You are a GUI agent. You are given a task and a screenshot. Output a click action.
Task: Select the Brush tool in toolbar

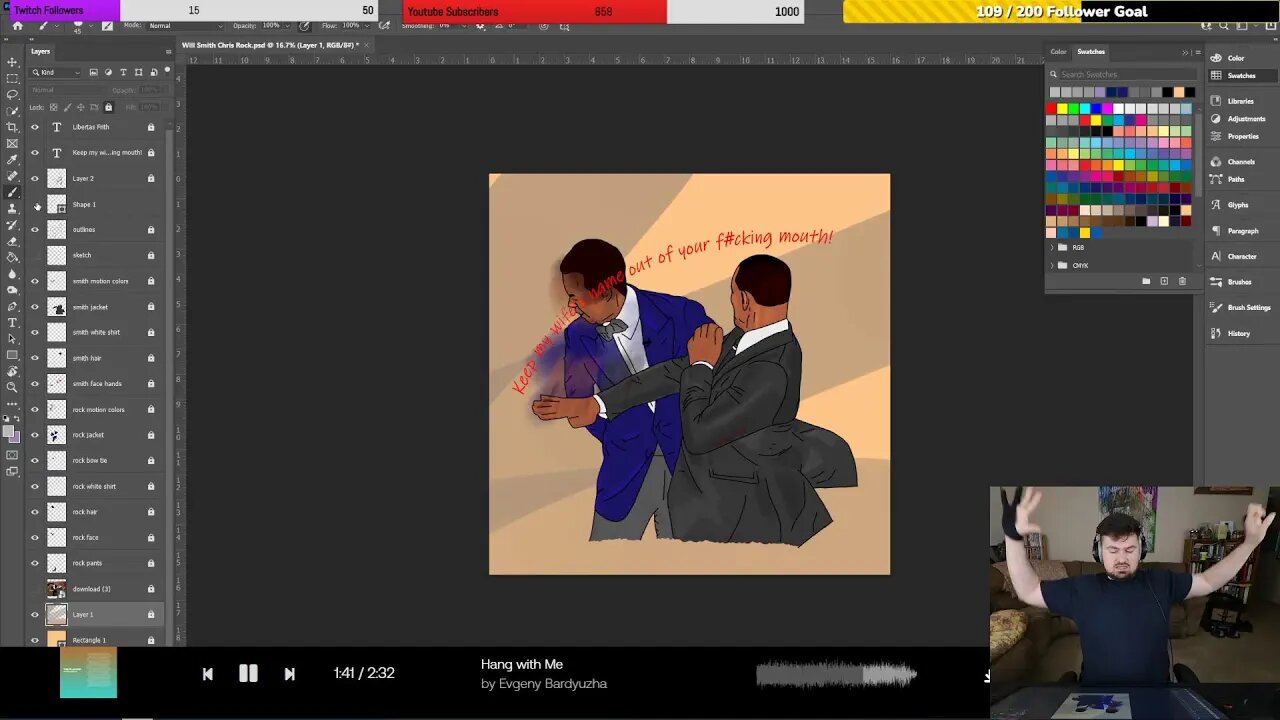[12, 192]
